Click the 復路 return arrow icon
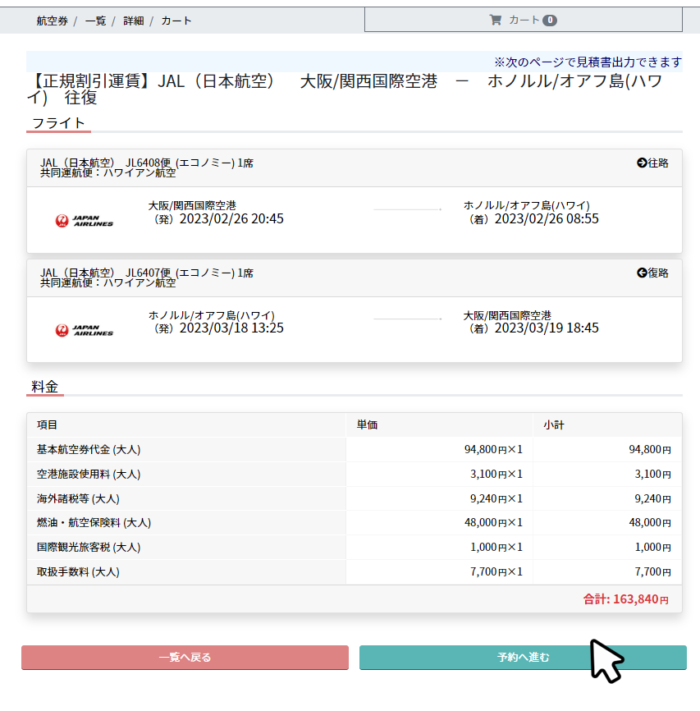 pos(642,273)
